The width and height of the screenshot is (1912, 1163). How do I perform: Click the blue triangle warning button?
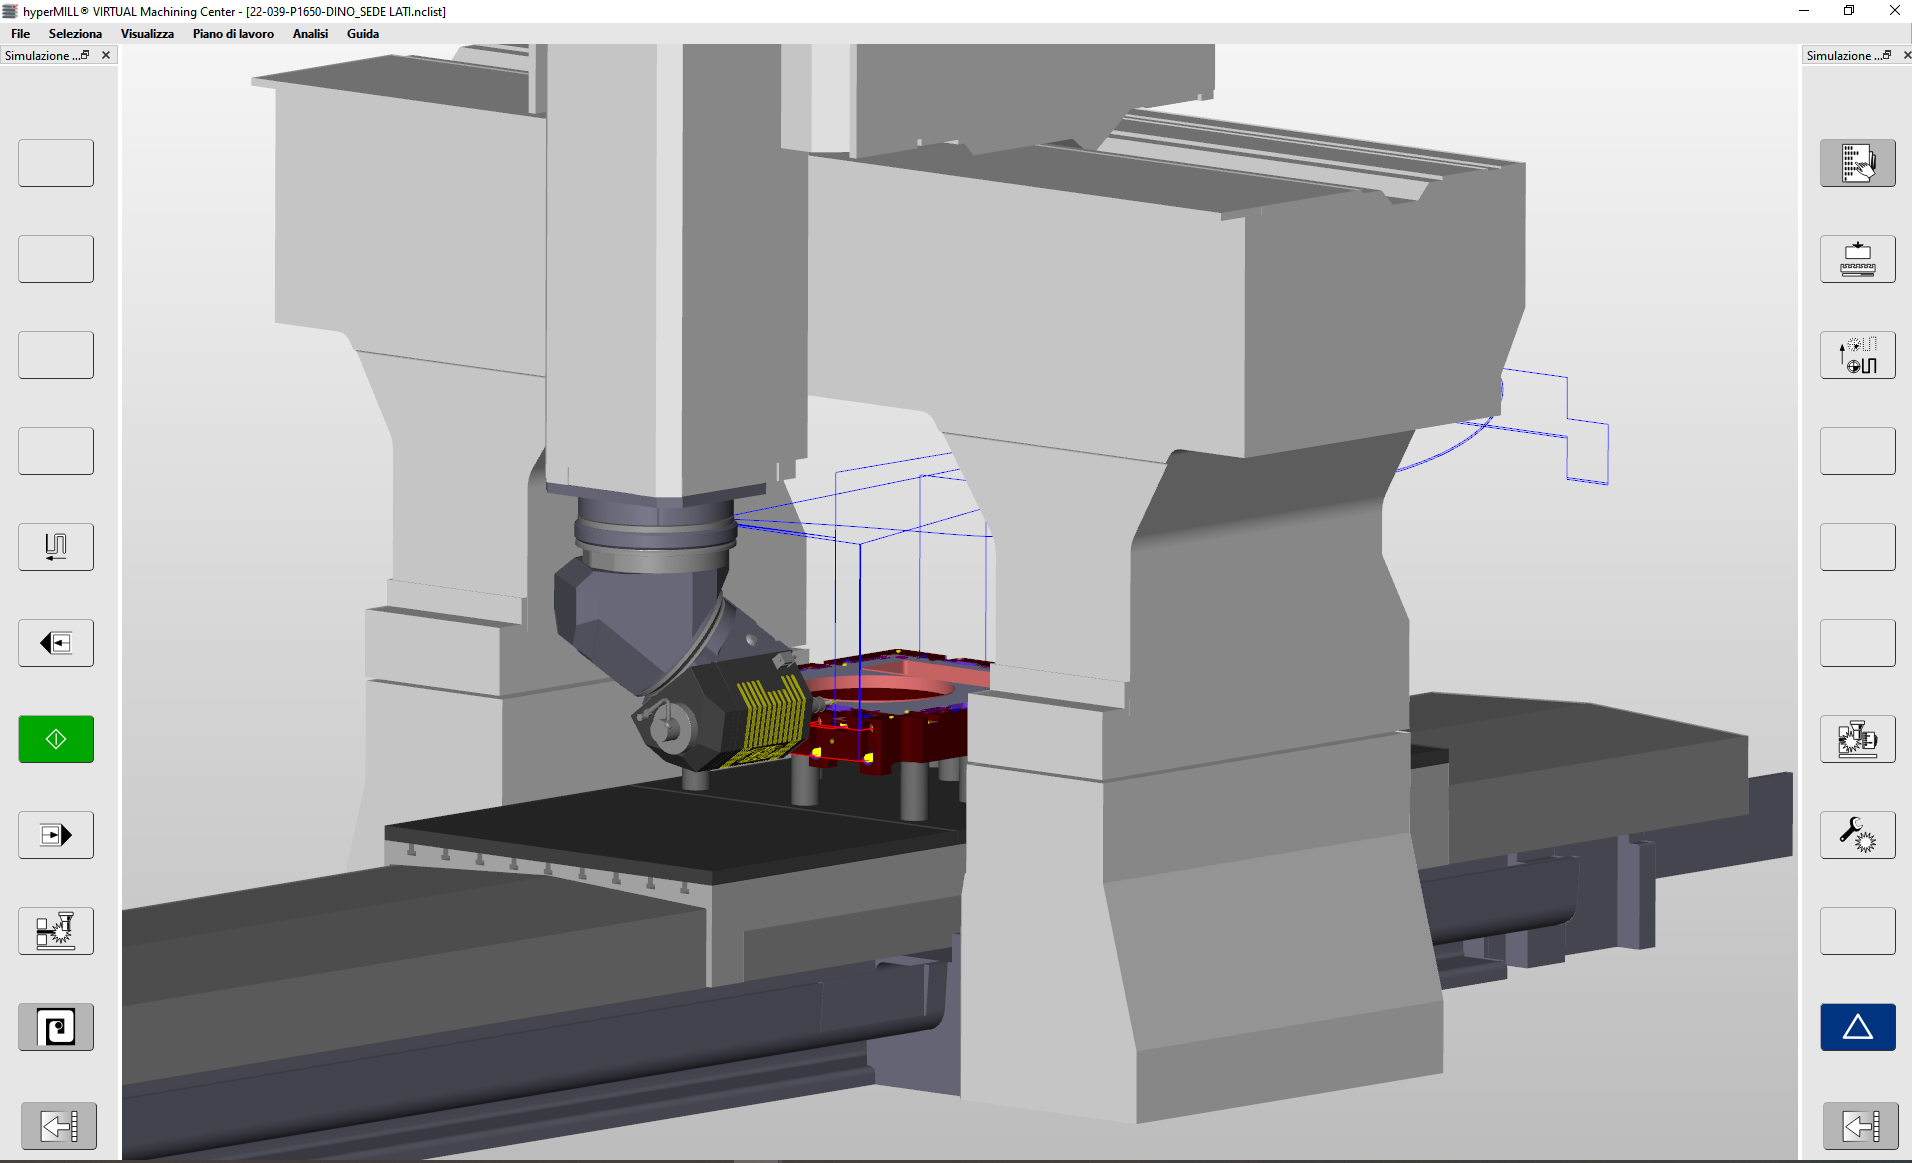tap(1858, 1027)
